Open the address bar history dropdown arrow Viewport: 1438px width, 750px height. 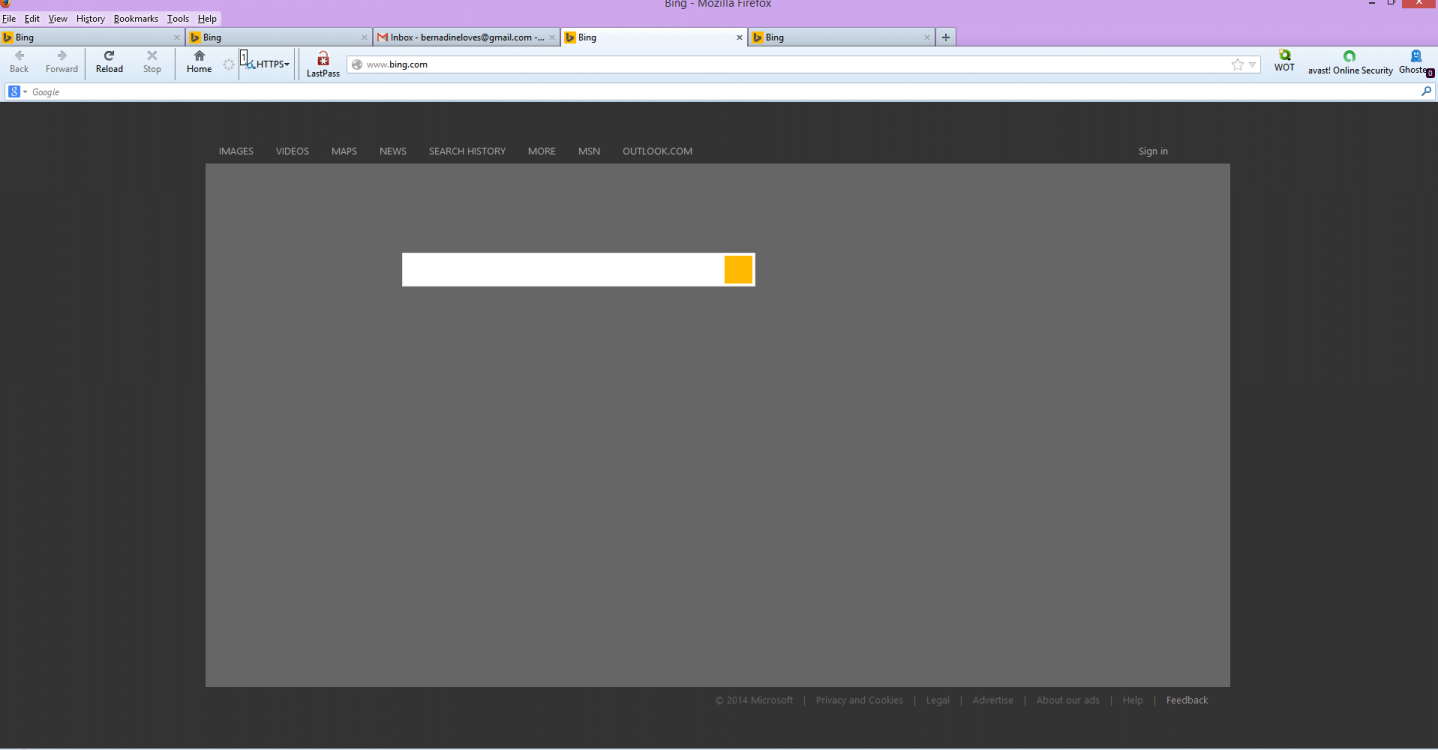pyautogui.click(x=1252, y=65)
